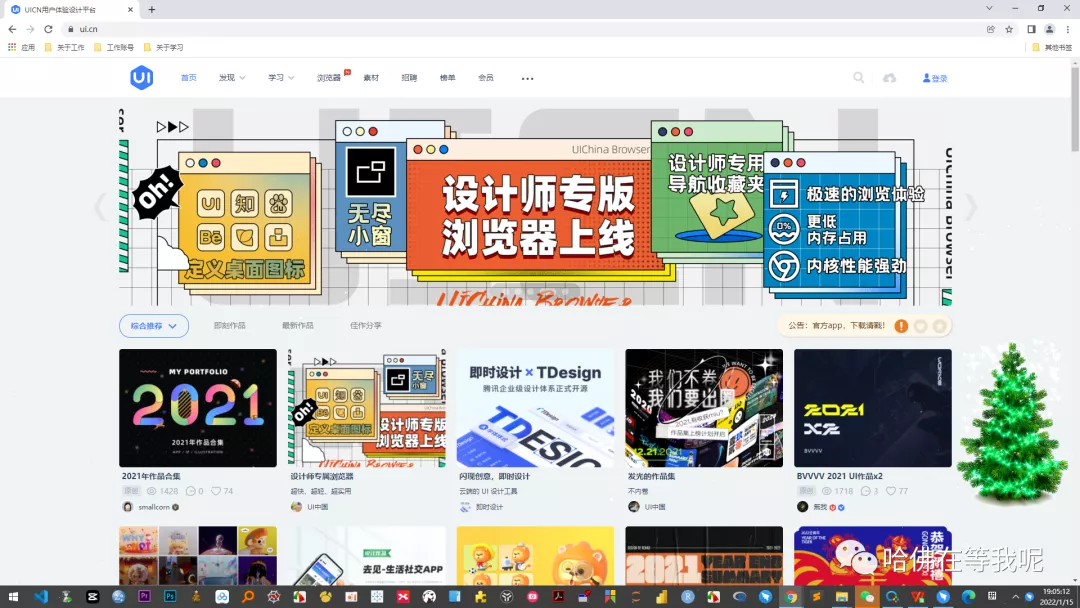Click the BVVVV 2021 UI作品x2 title link
This screenshot has width=1080, height=608.
(x=840, y=476)
